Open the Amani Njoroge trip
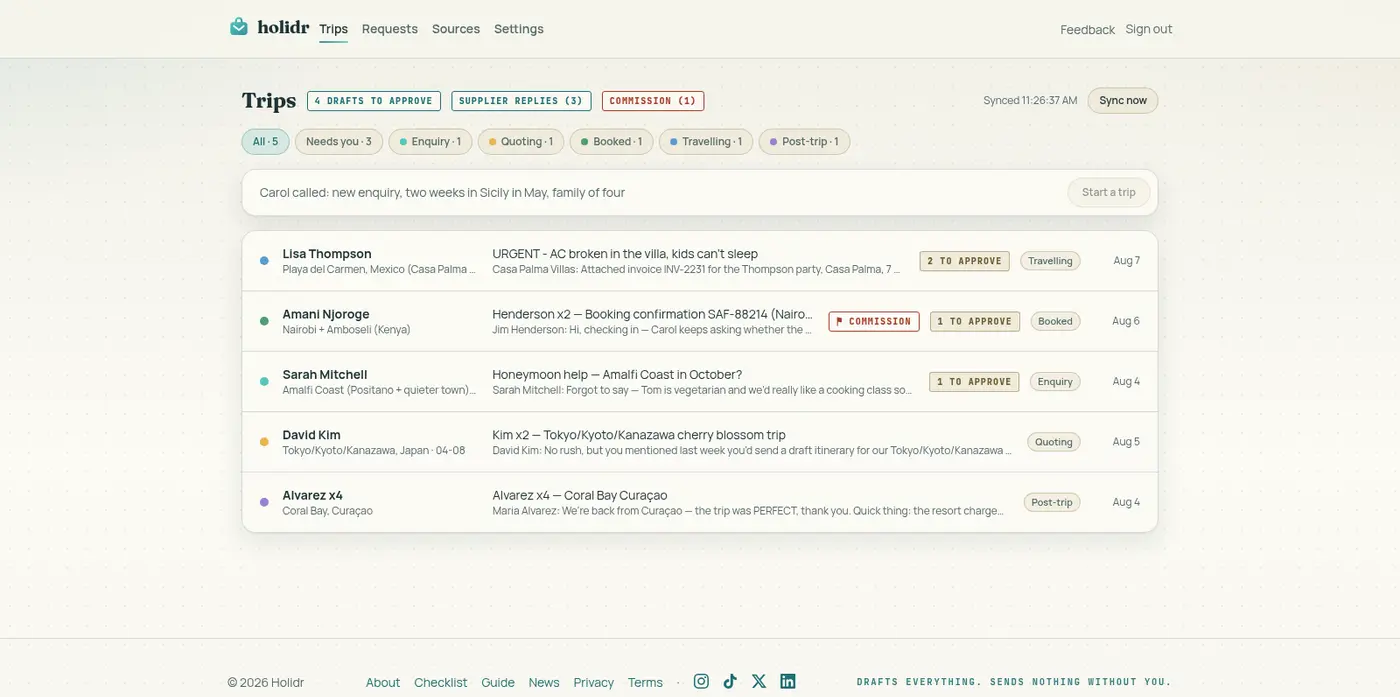Screen dimensions: 1400x697 click(x=700, y=321)
